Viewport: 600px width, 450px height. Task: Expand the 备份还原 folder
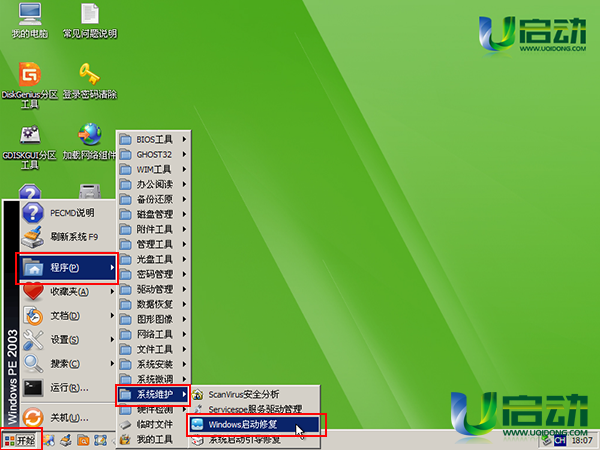(x=154, y=199)
